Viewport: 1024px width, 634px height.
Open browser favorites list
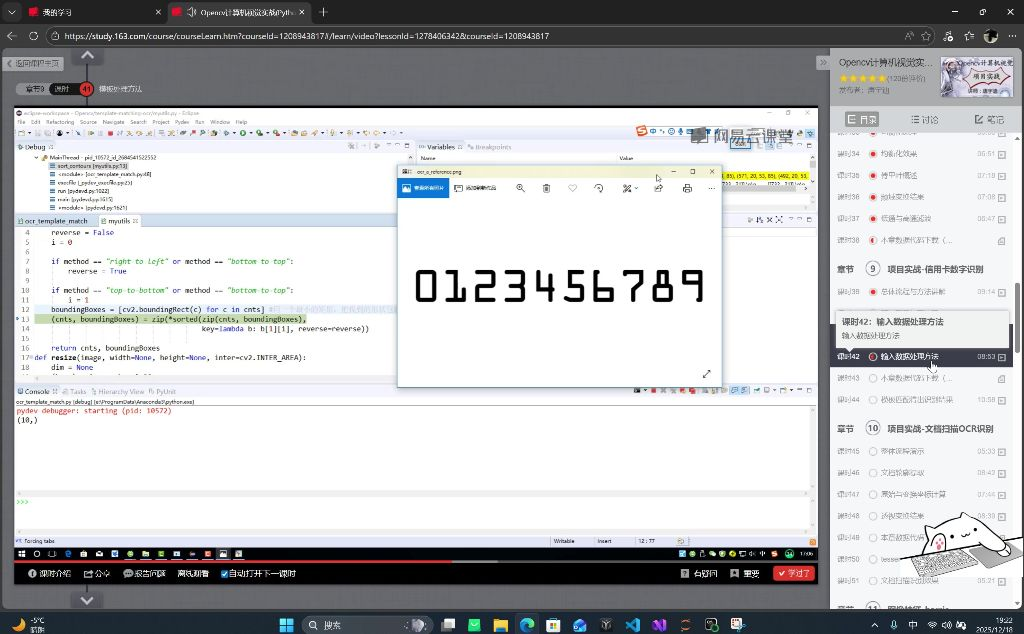pos(969,36)
